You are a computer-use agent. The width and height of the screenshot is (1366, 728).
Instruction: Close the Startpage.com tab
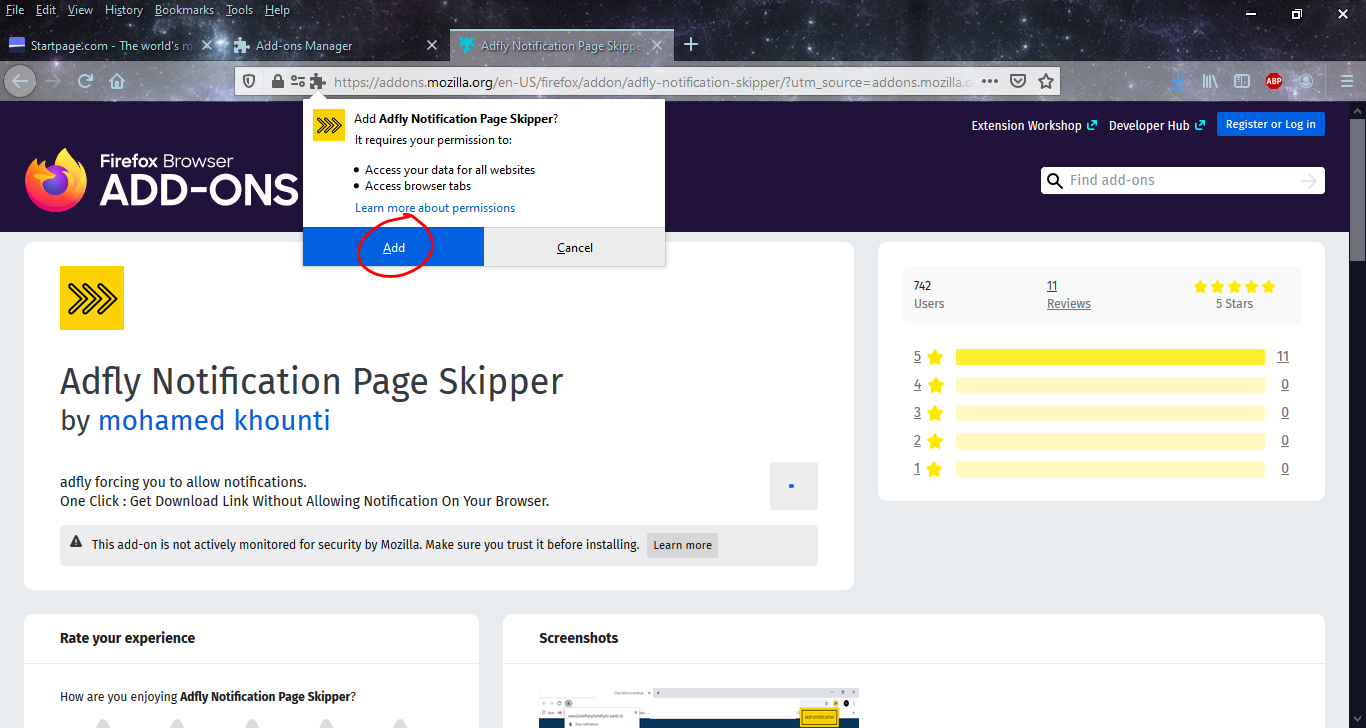point(206,45)
